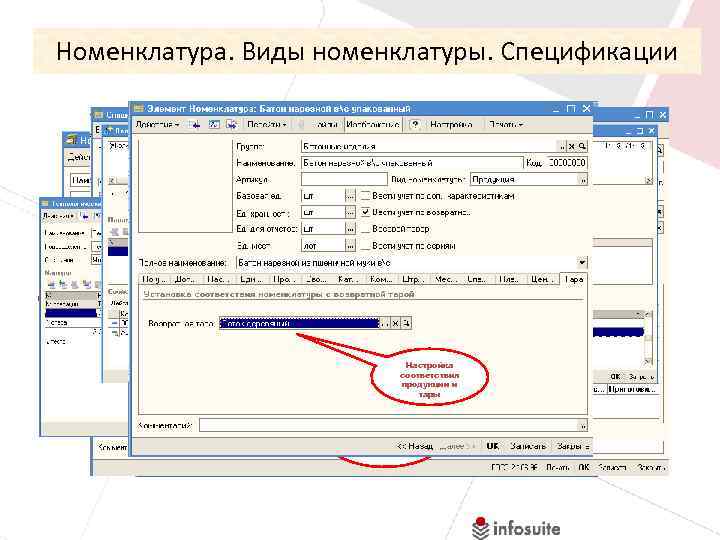
Task: Click into the empty Артикул field
Action: (x=344, y=180)
